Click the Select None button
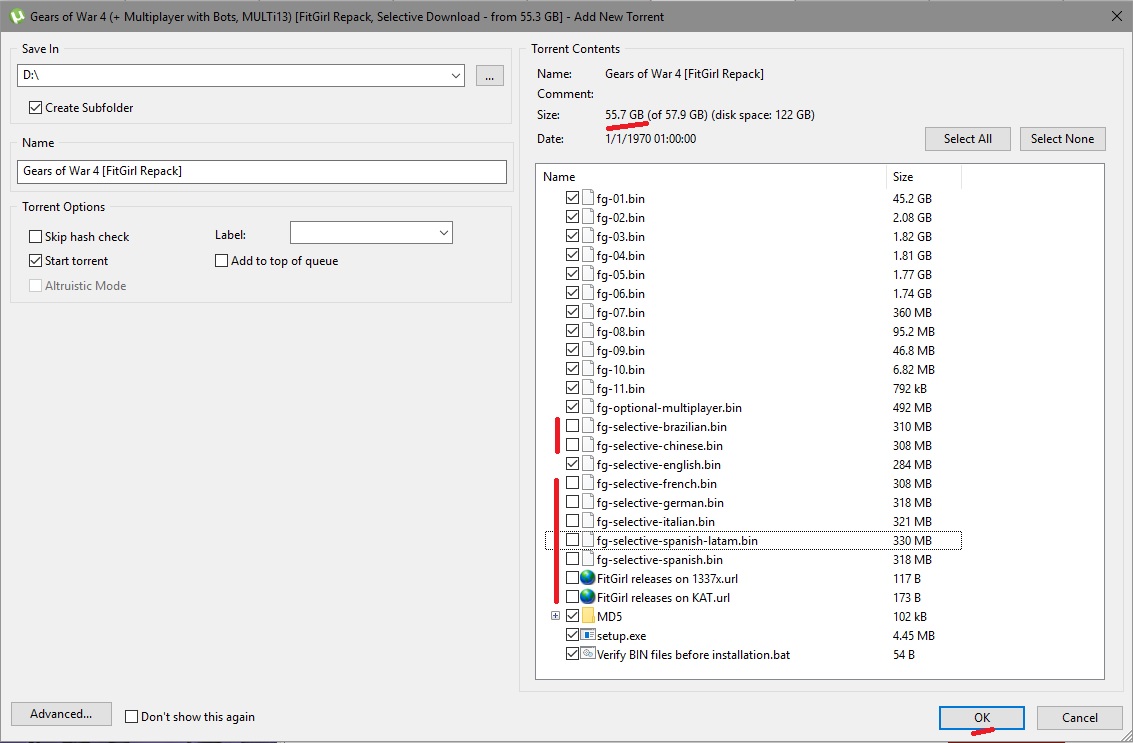The image size is (1133, 743). click(1062, 139)
